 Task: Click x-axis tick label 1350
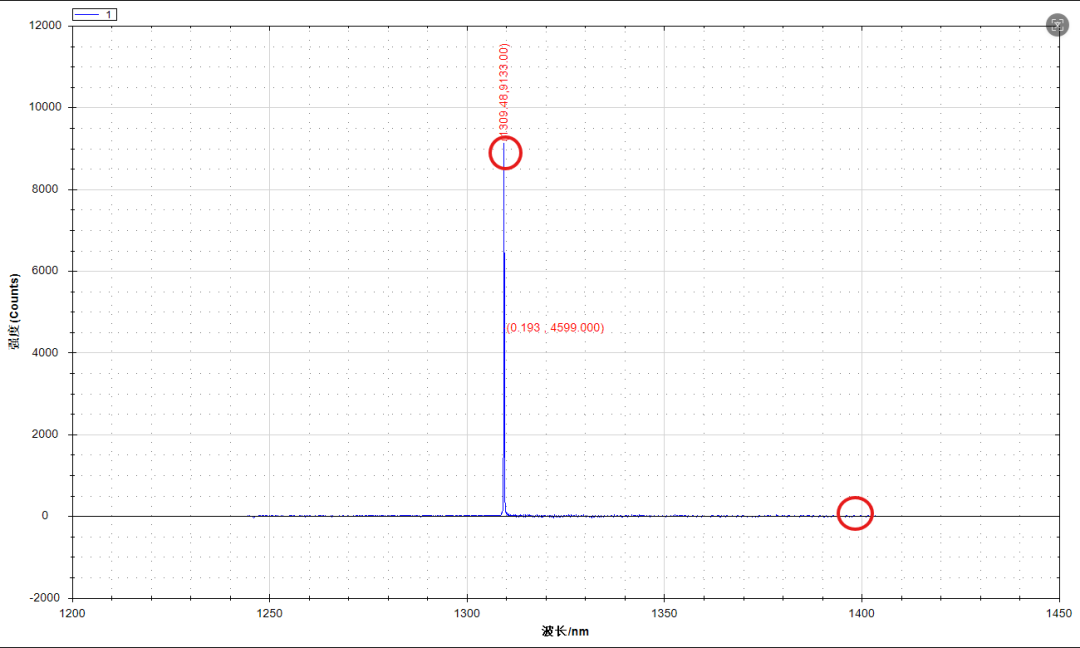(x=664, y=613)
